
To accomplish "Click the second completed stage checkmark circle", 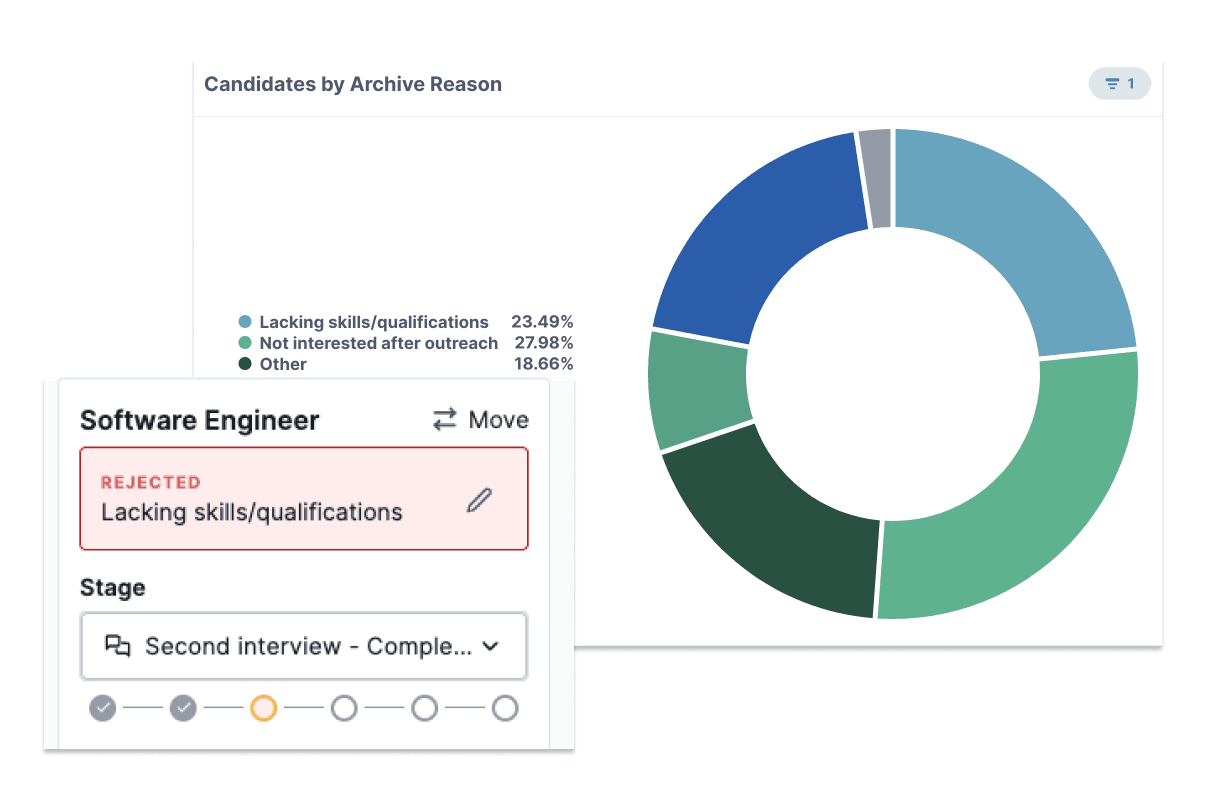I will click(x=183, y=709).
